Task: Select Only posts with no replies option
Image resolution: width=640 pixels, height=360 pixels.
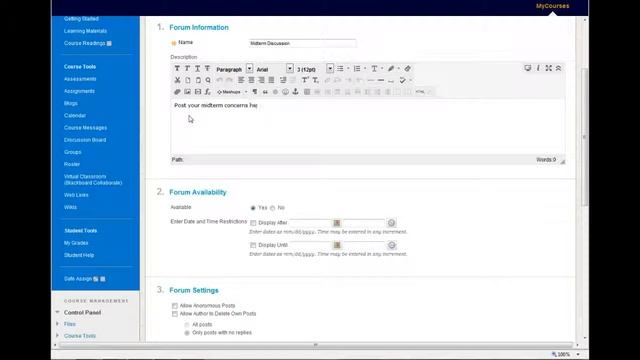Action: tap(187, 333)
